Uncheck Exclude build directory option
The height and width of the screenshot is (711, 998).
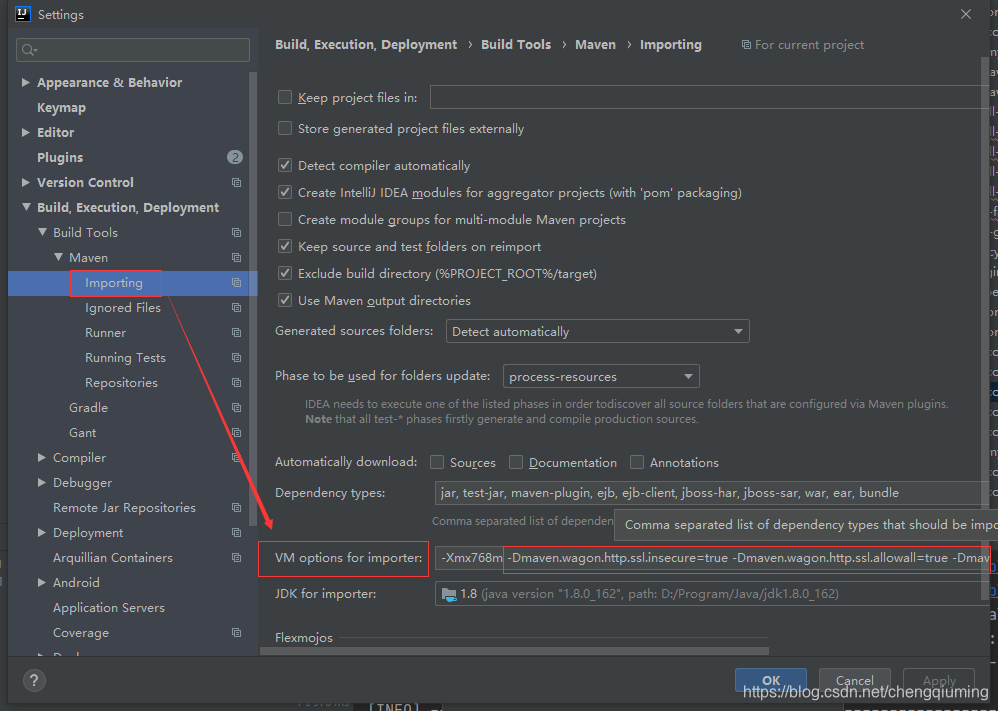(285, 274)
